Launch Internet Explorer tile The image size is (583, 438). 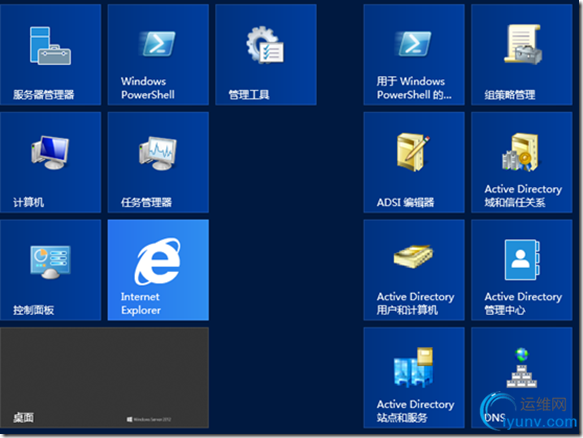pyautogui.click(x=158, y=270)
